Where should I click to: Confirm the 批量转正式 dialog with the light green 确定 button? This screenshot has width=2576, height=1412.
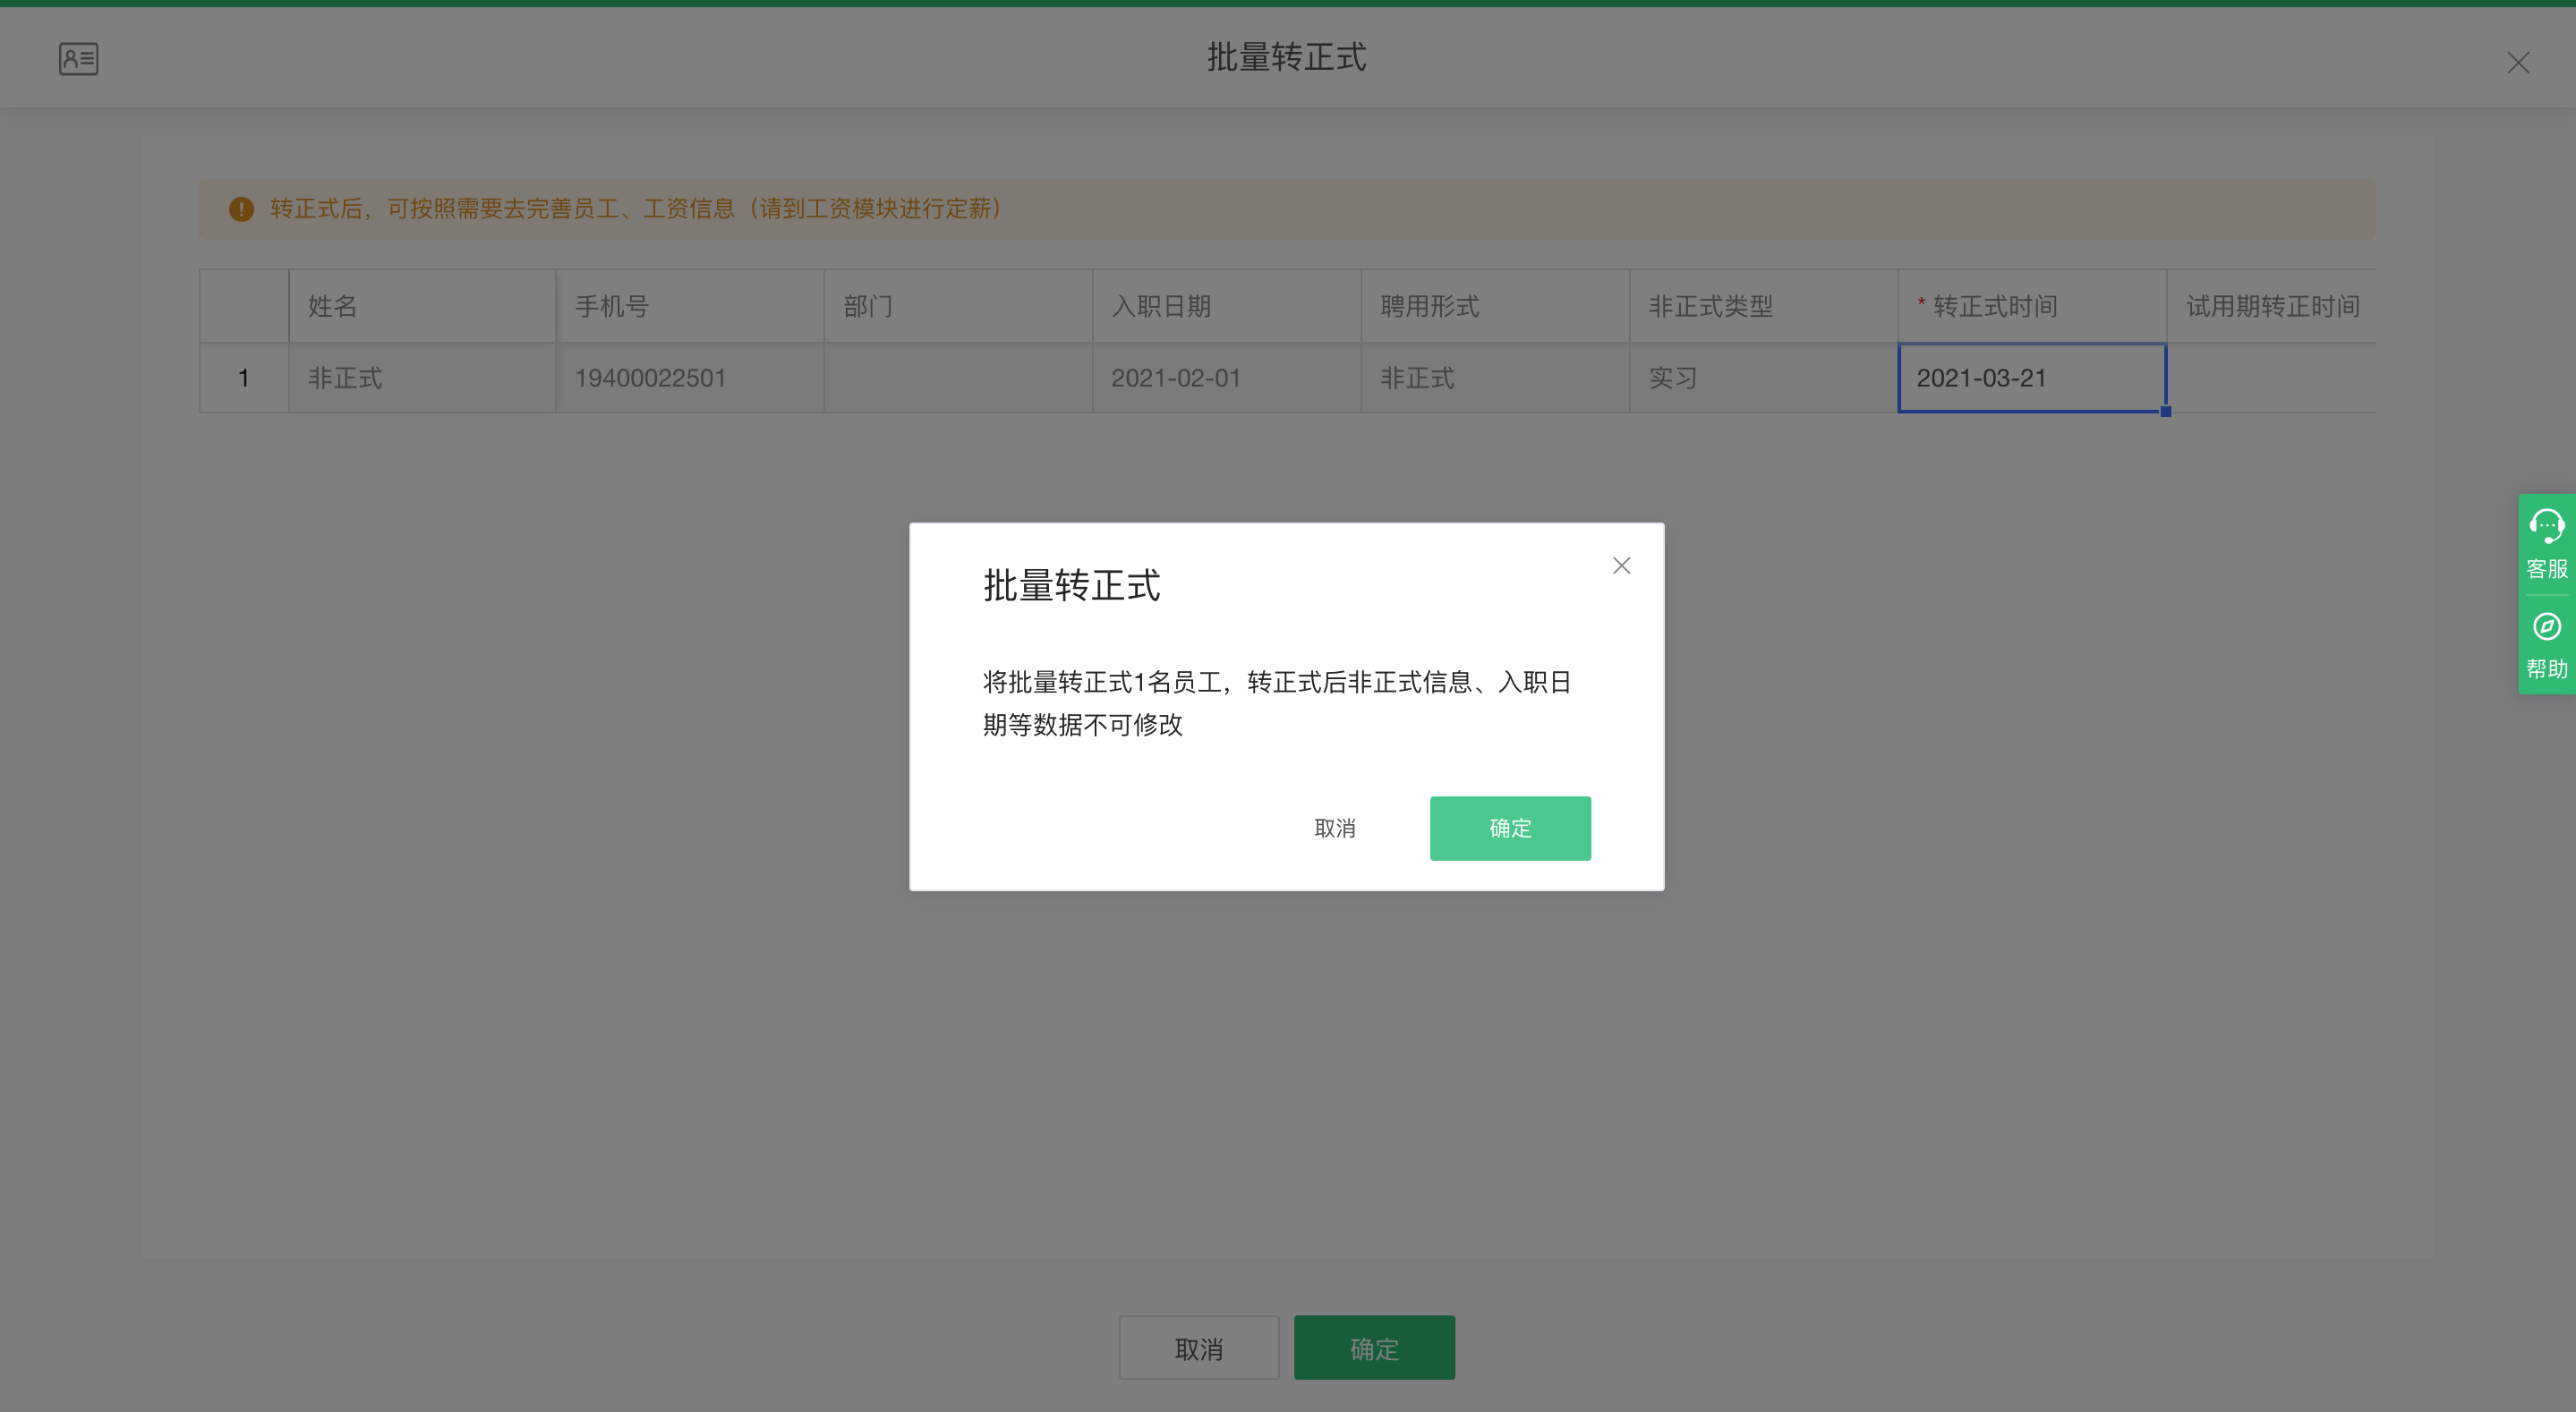(1510, 828)
